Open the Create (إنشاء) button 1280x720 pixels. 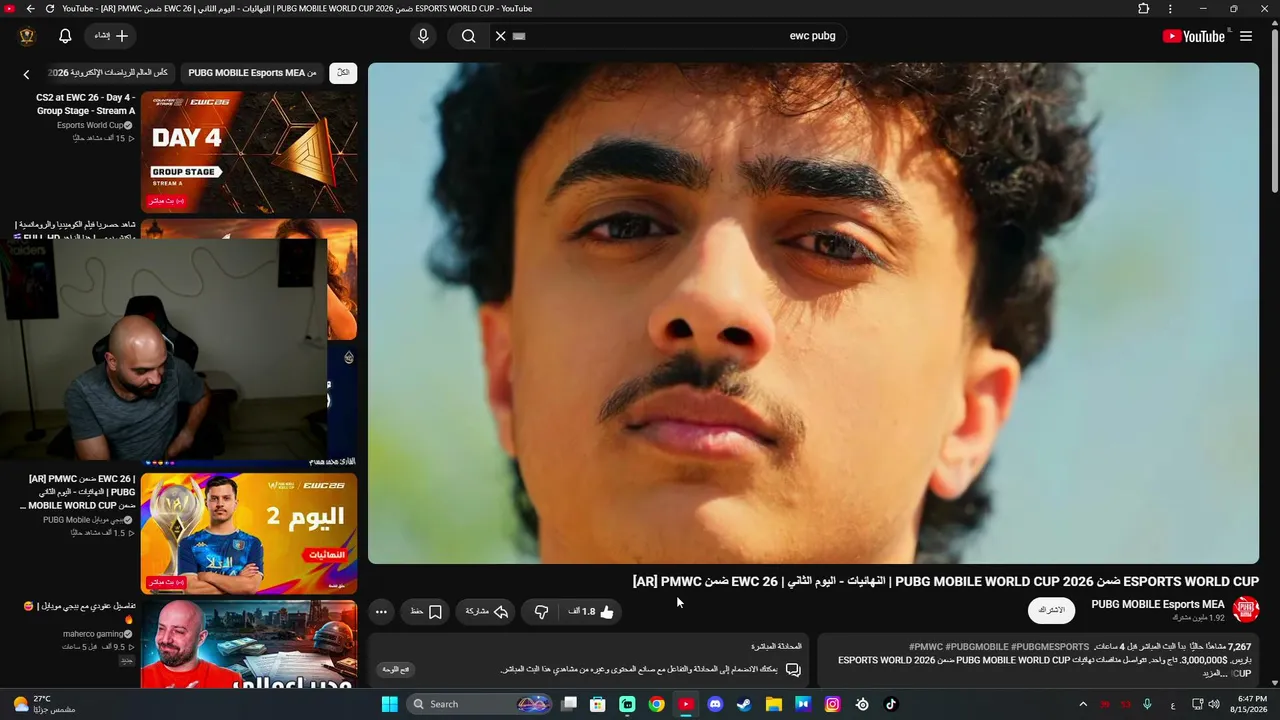(111, 36)
